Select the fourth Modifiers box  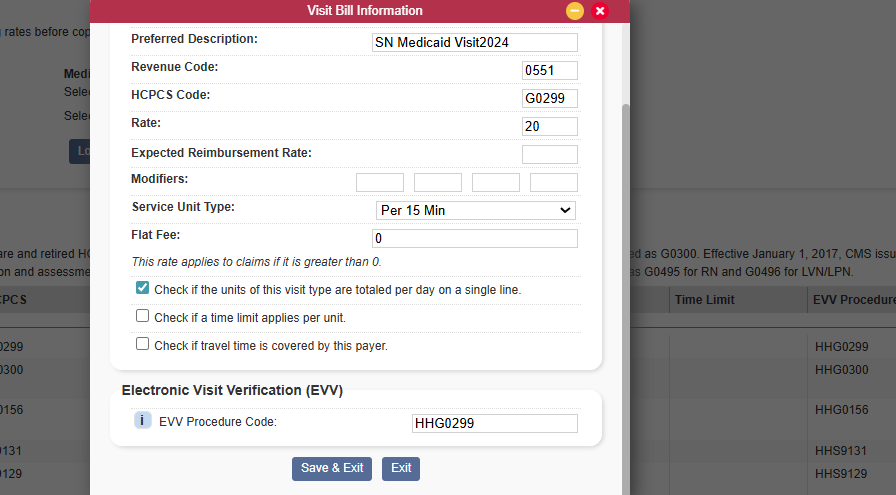[x=554, y=182]
